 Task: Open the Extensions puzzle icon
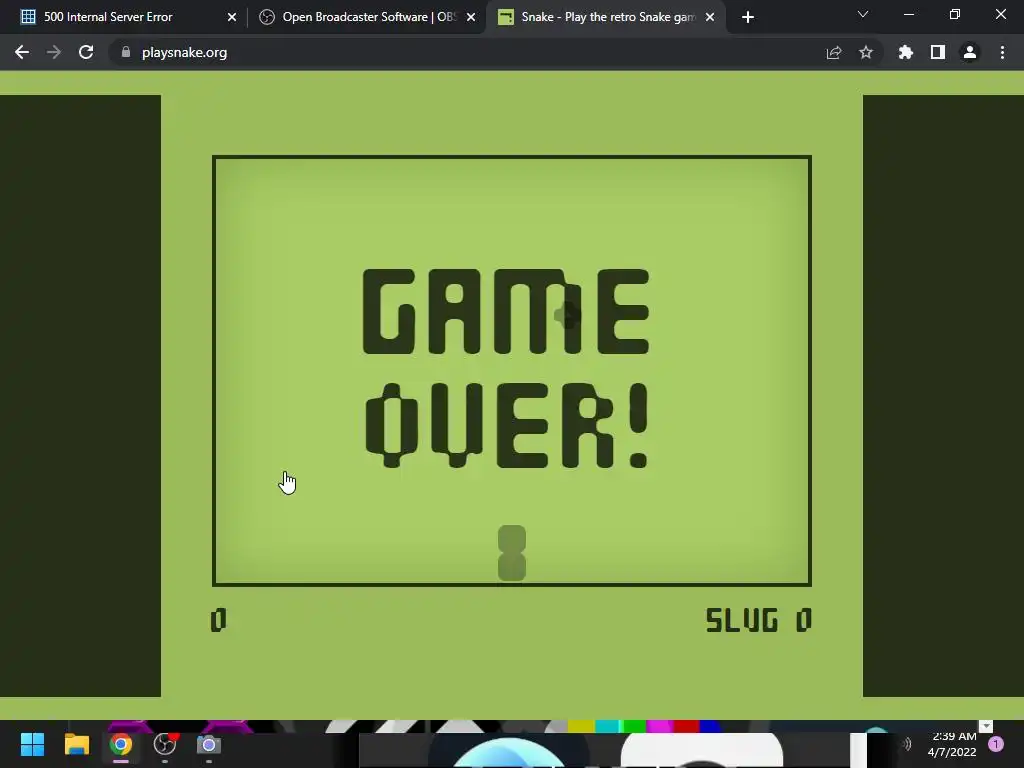tap(906, 52)
